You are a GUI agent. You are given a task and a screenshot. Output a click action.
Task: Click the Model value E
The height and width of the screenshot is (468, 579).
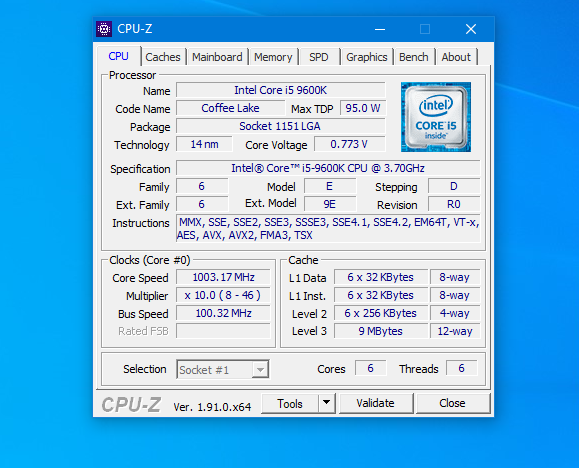point(330,186)
